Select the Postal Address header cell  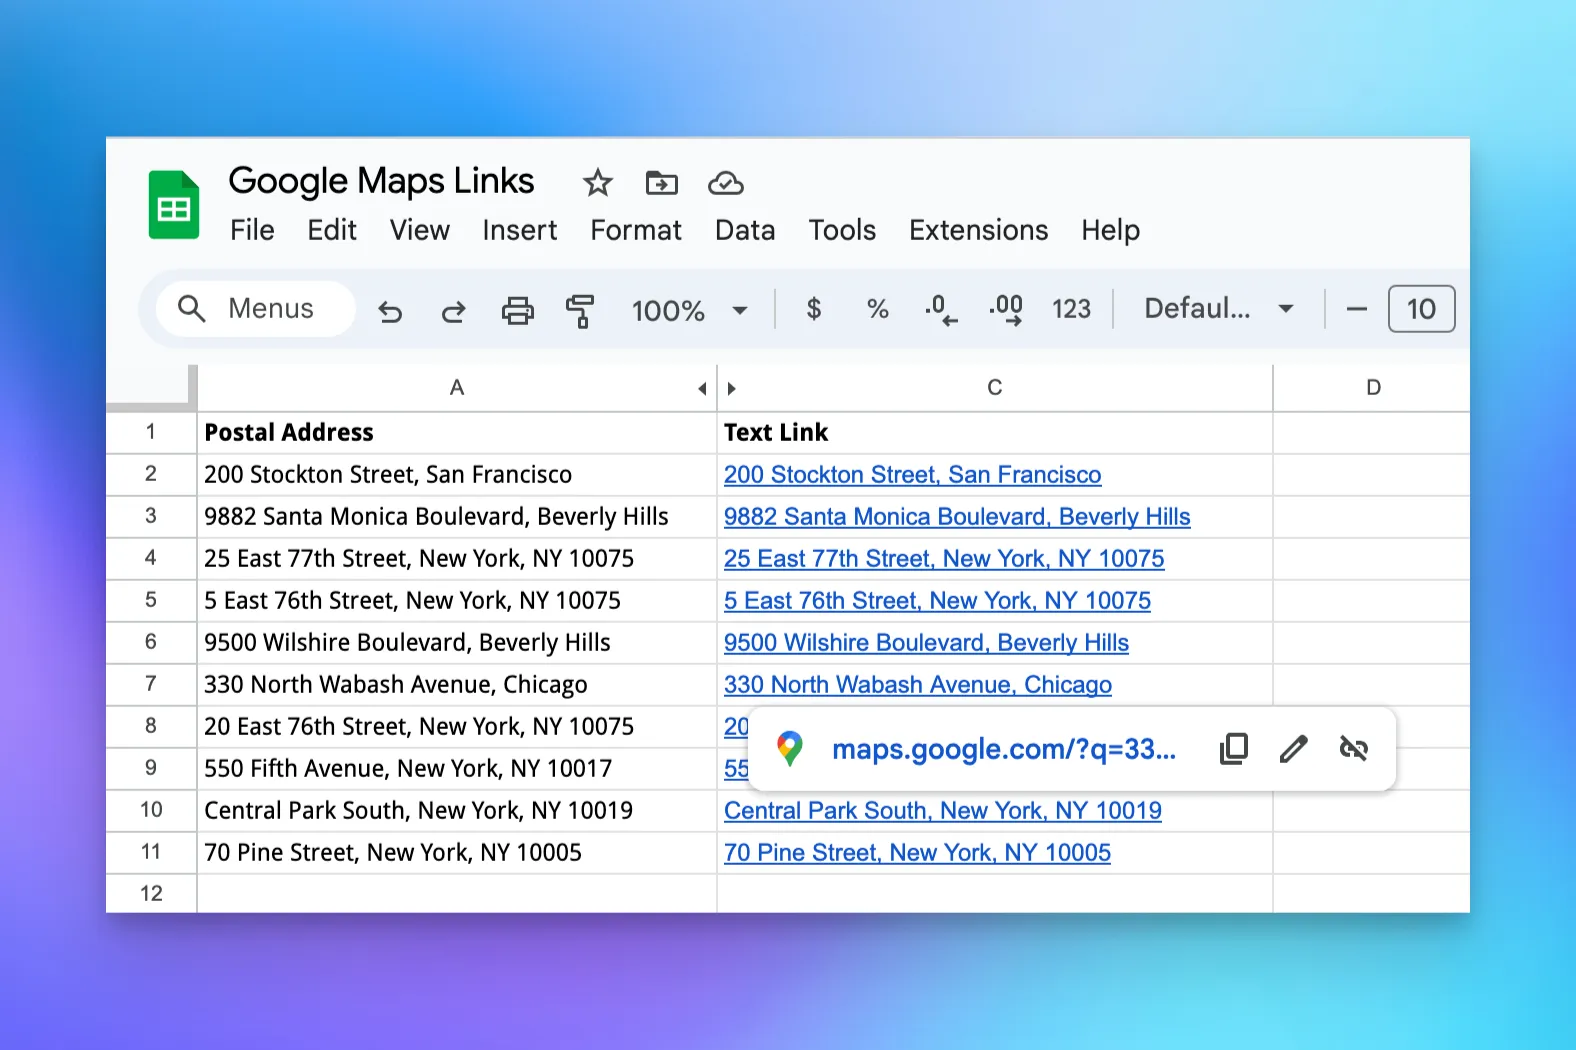(457, 433)
